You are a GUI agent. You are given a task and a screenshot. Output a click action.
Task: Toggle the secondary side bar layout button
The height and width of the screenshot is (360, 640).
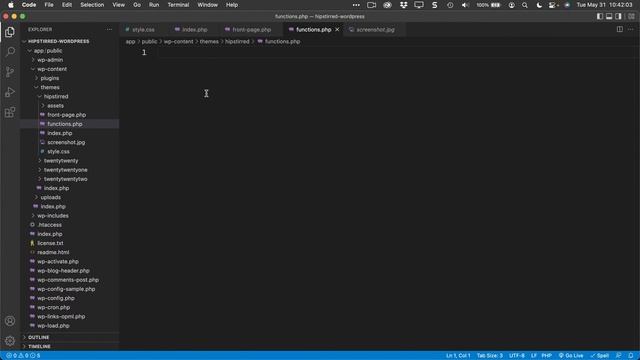coord(618,16)
